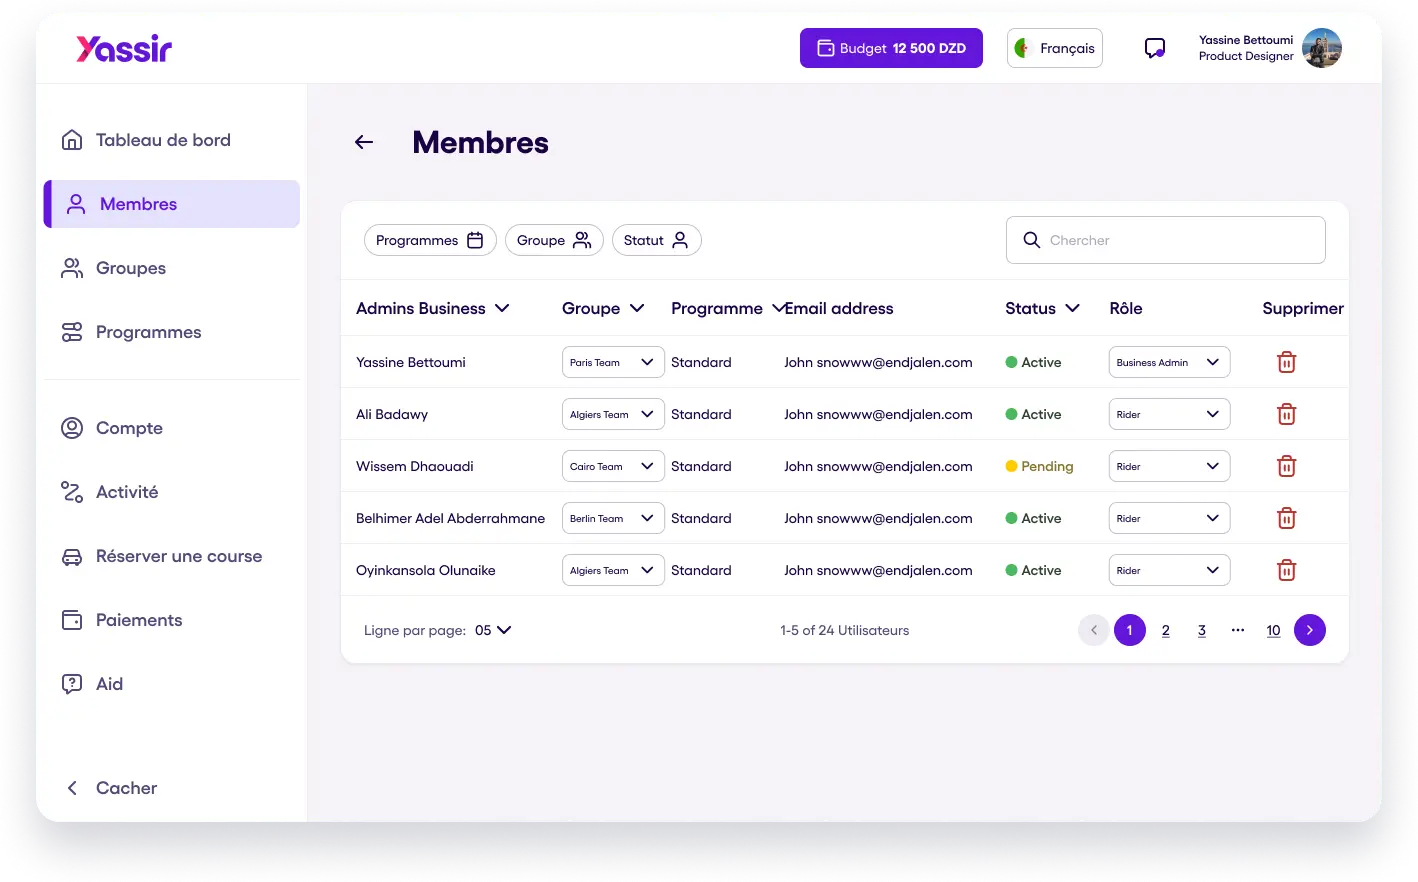Expand Status column header dropdown
This screenshot has height=882, width=1418.
[x=1073, y=308]
